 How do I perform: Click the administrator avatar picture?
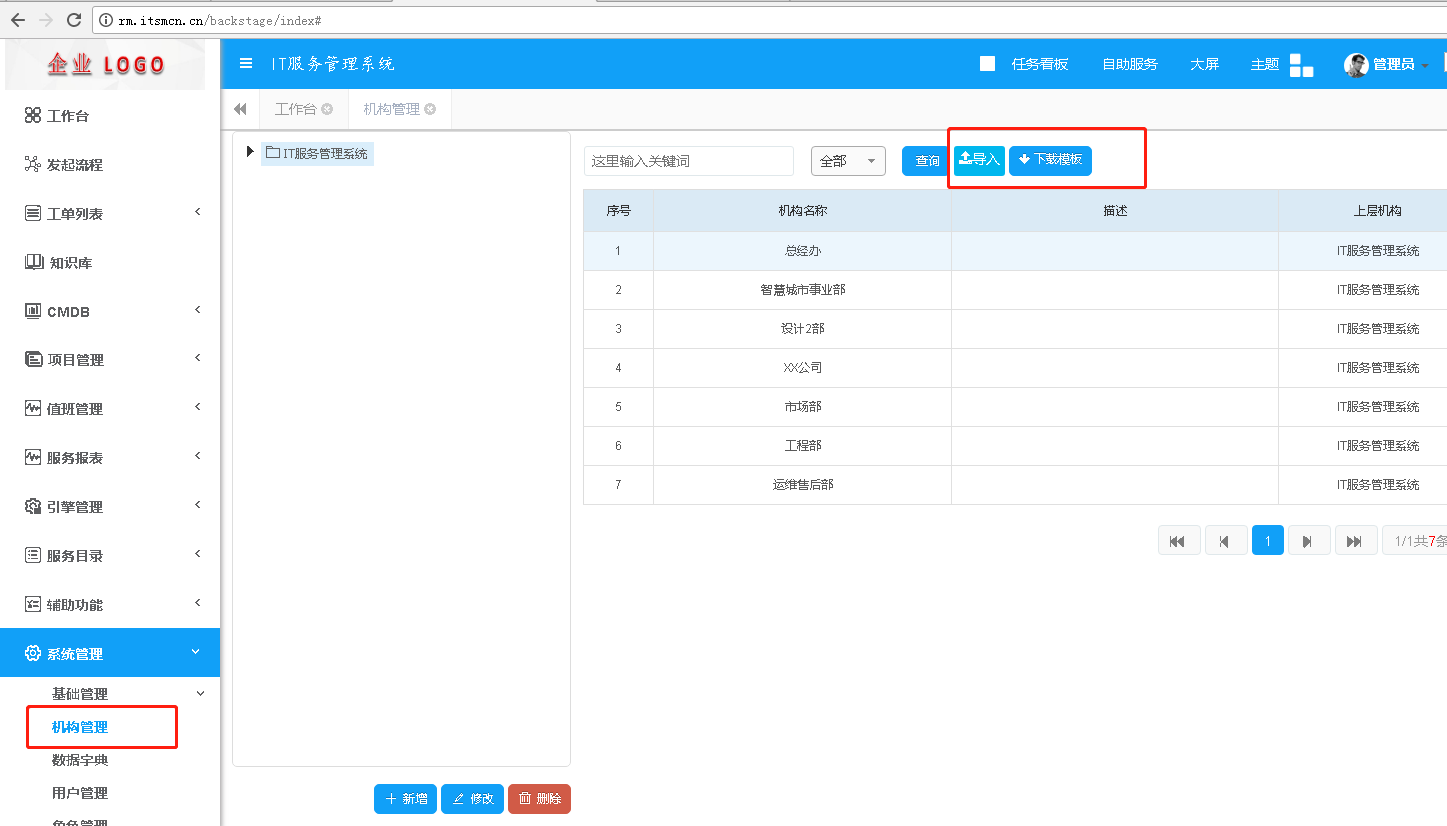[1356, 65]
